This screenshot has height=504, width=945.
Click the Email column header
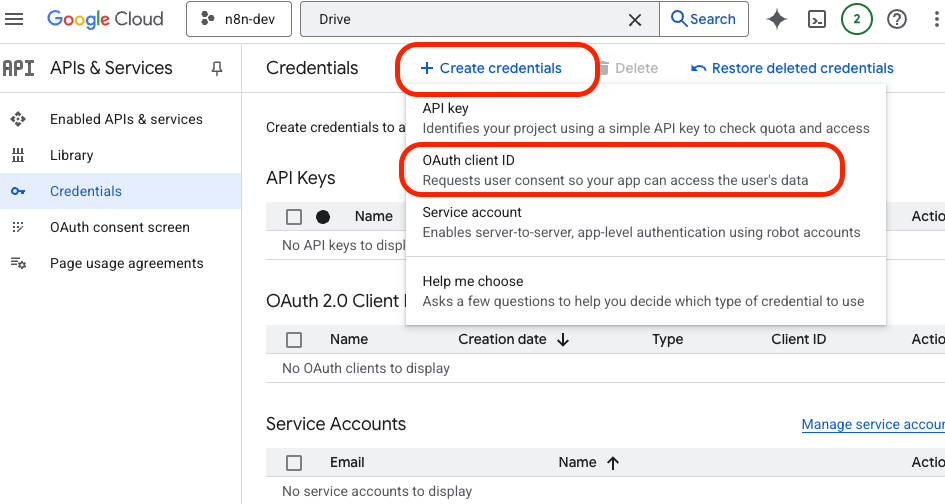point(347,462)
